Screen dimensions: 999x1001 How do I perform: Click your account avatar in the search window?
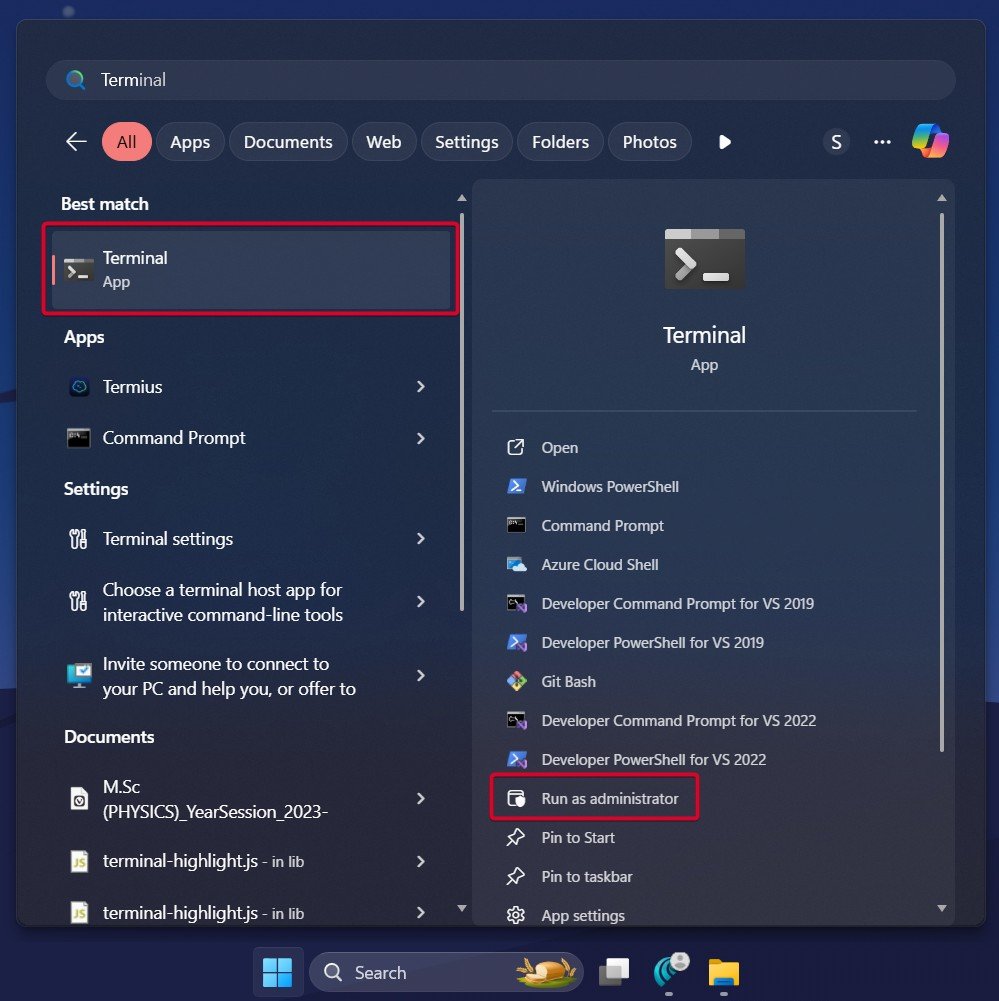pyautogui.click(x=836, y=141)
